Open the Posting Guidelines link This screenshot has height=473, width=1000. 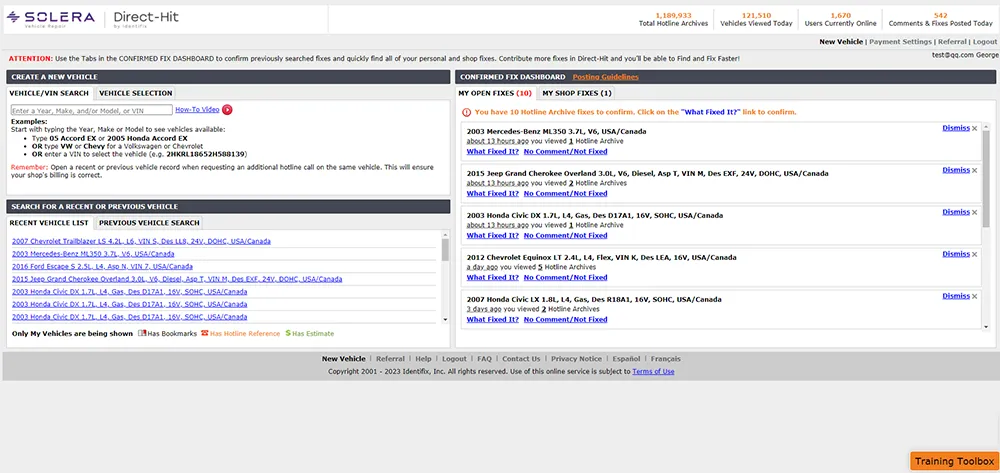605,77
